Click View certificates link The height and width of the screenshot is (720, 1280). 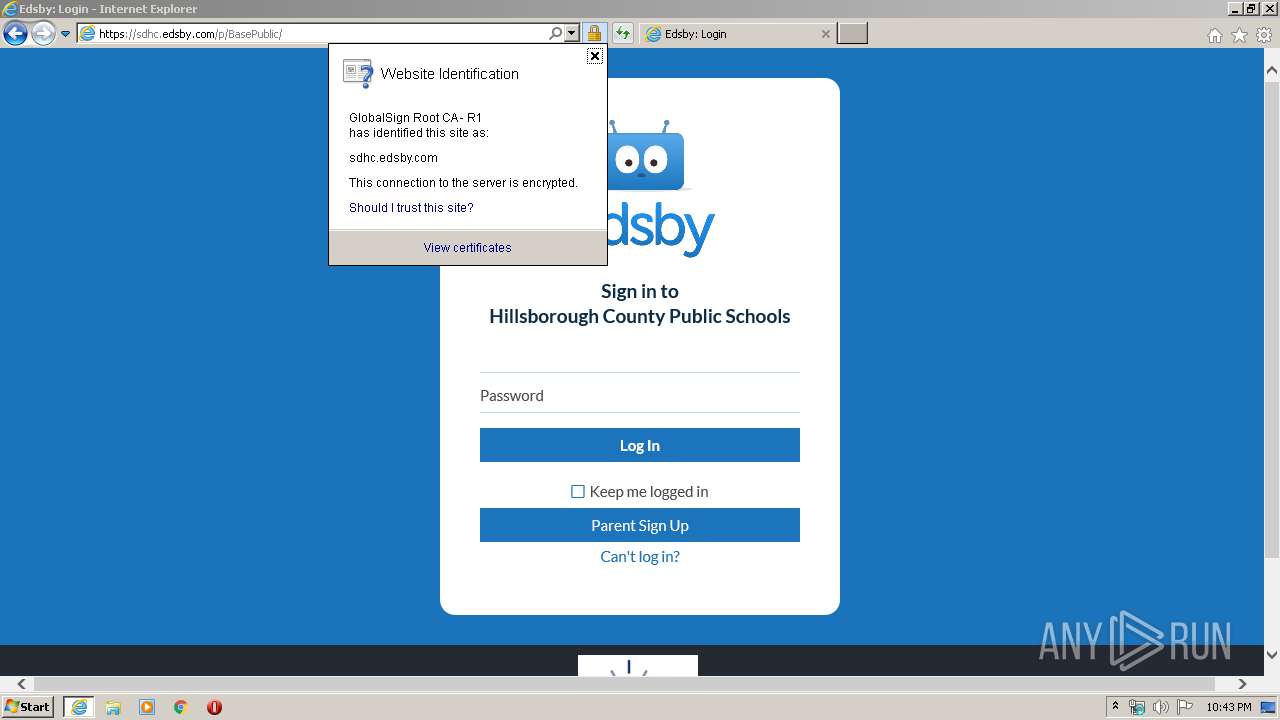pyautogui.click(x=467, y=248)
